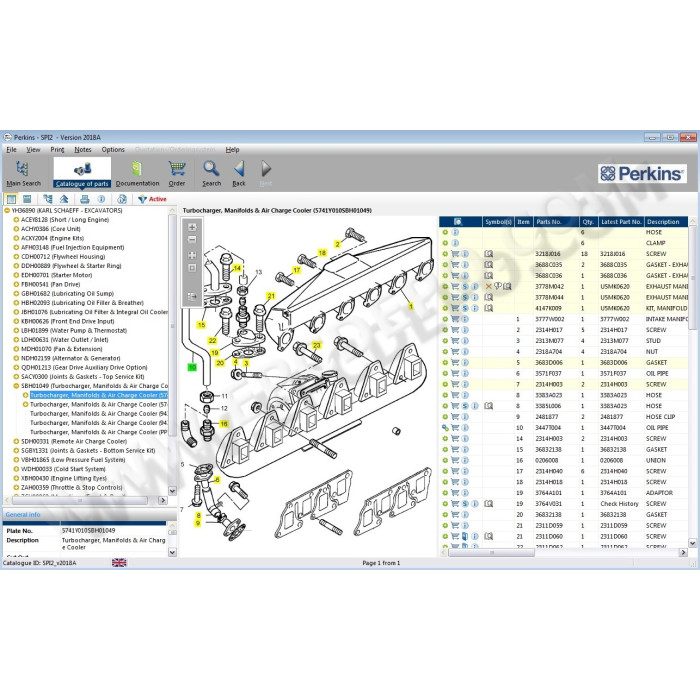This screenshot has width=700, height=700.
Task: Toggle the second layout view button
Action: [27, 199]
